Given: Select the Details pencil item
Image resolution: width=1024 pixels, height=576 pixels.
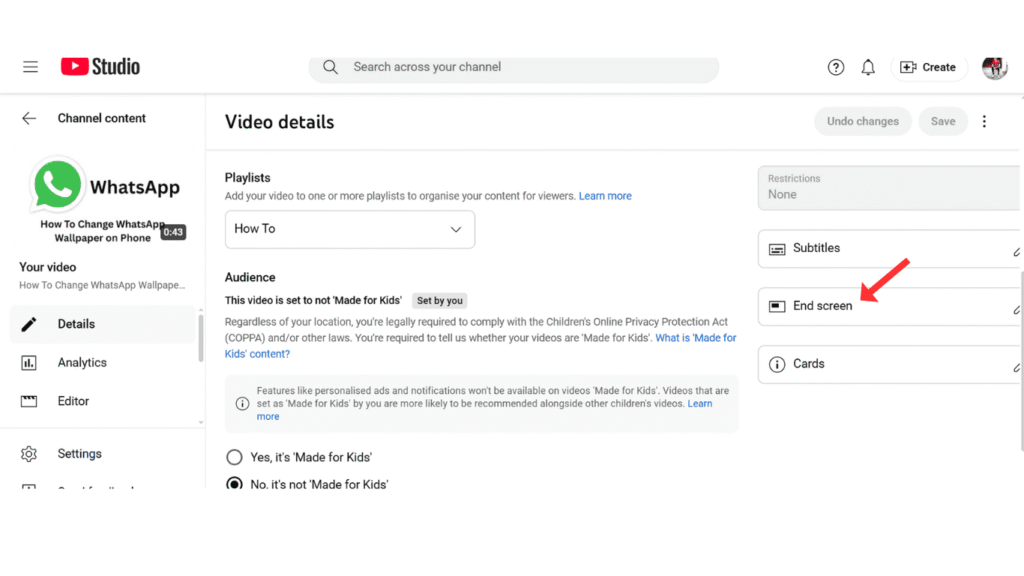Looking at the screenshot, I should 103,324.
